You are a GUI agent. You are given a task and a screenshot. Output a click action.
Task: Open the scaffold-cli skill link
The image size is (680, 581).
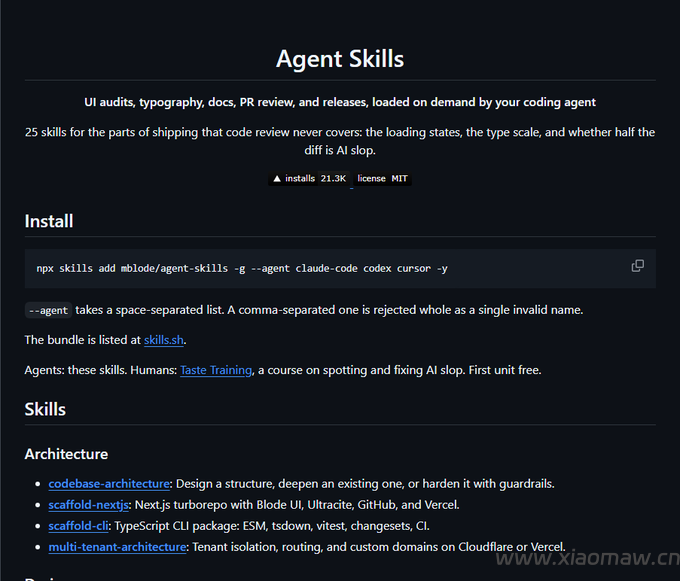click(x=78, y=526)
